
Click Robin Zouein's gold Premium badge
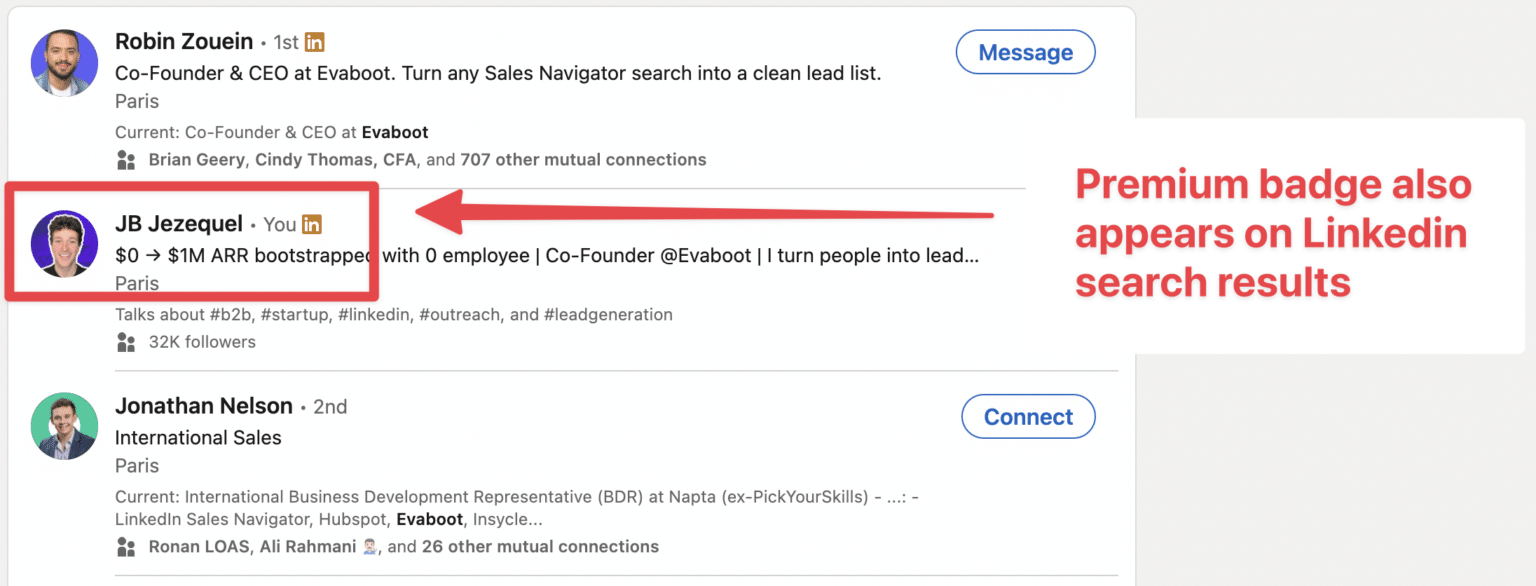point(314,41)
